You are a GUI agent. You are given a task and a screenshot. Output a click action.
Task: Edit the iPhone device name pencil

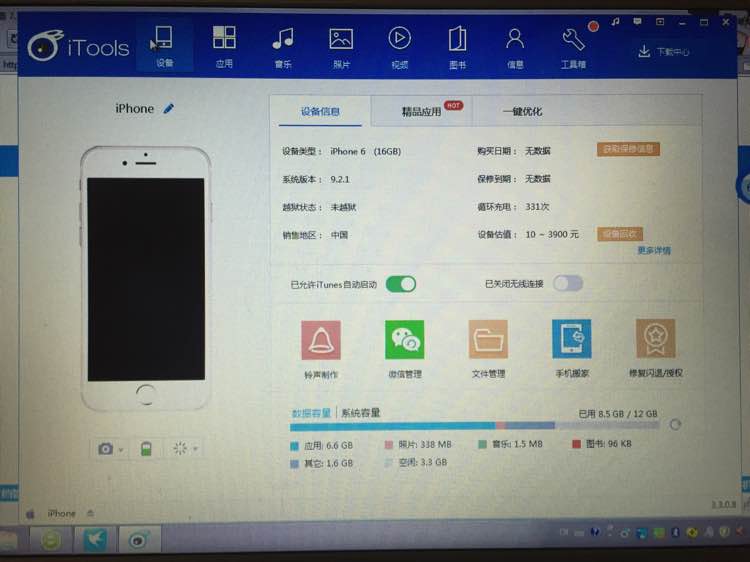pos(168,109)
